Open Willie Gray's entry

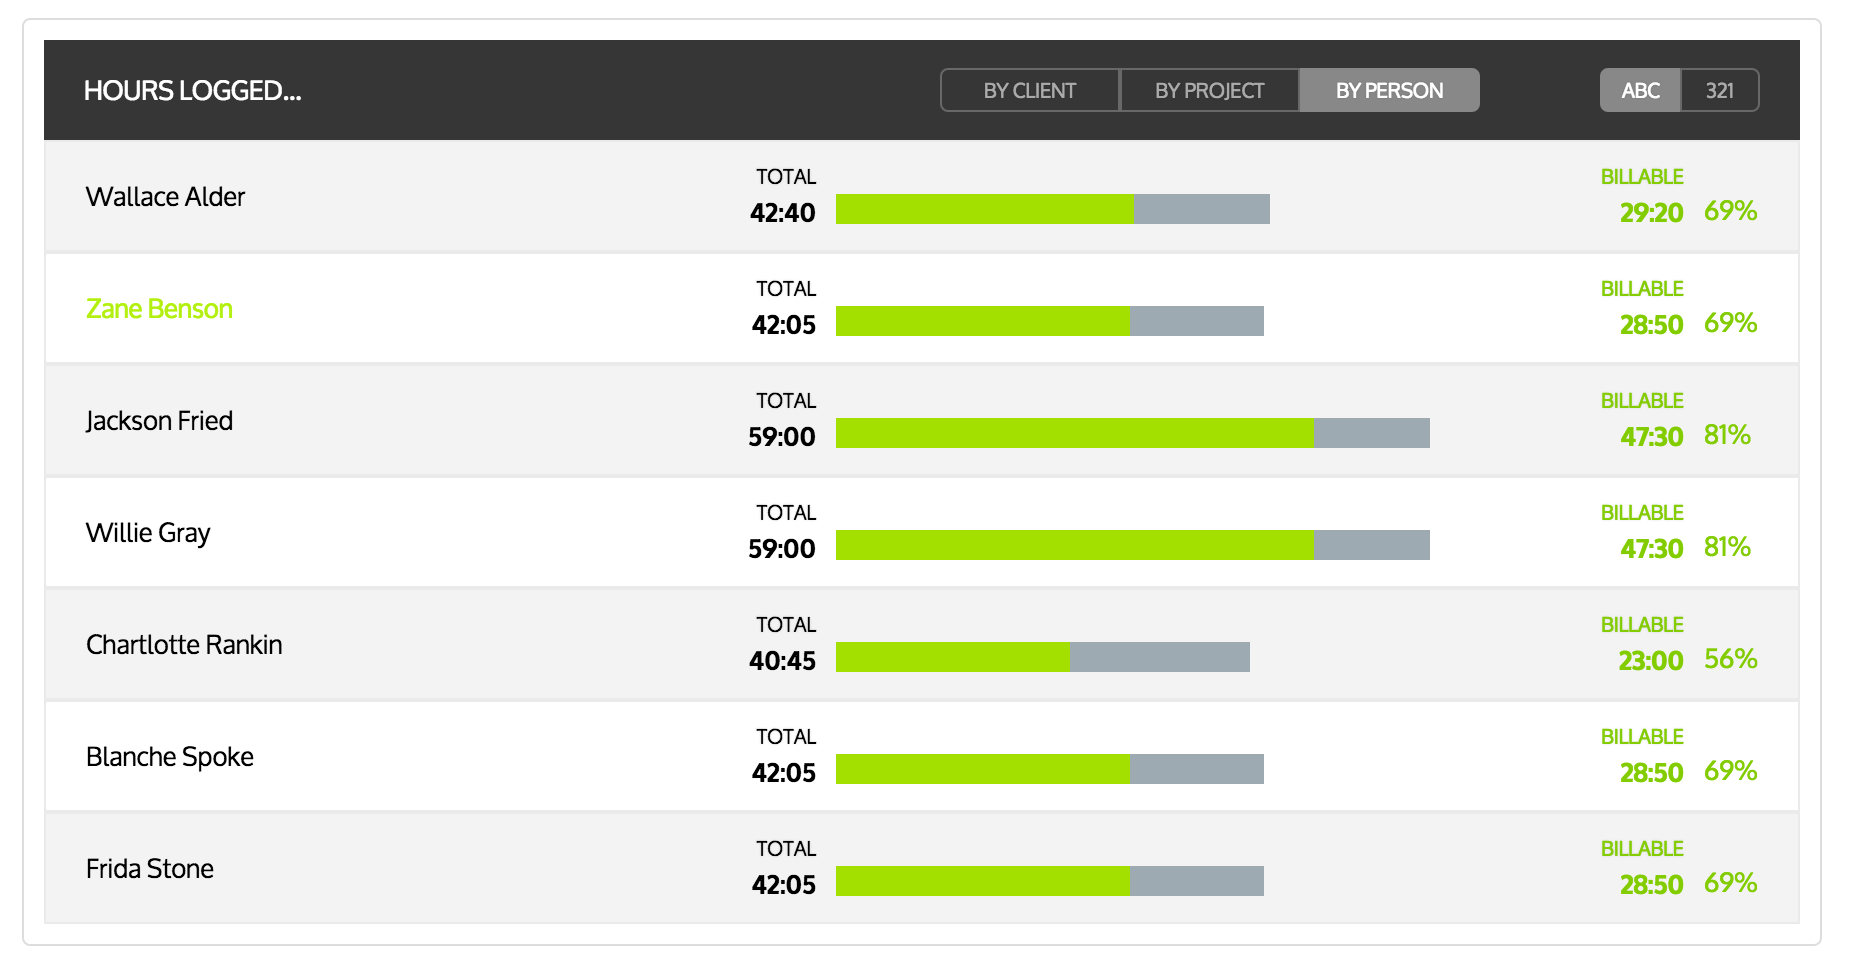point(148,533)
